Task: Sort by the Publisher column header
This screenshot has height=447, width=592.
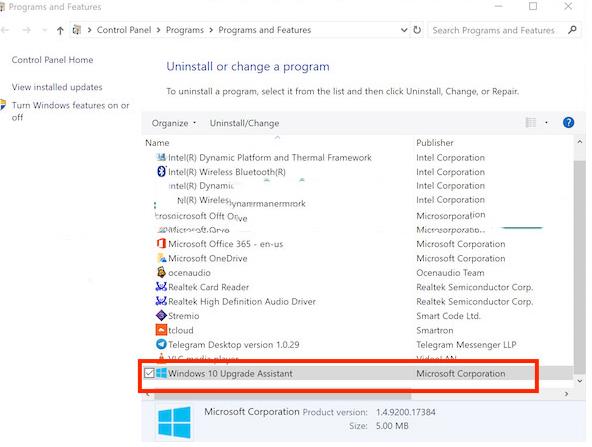Action: (435, 143)
